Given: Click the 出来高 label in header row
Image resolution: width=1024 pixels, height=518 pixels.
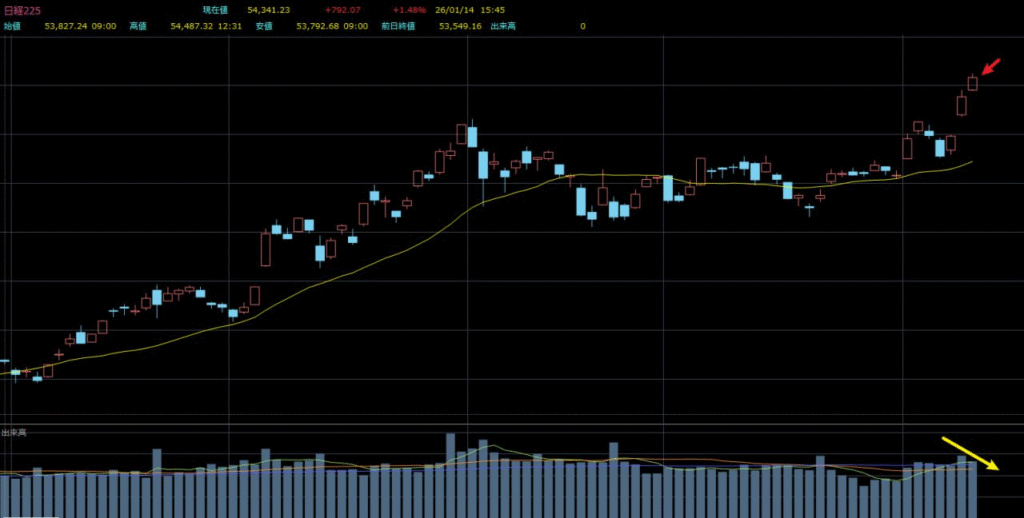Looking at the screenshot, I should [x=520, y=25].
